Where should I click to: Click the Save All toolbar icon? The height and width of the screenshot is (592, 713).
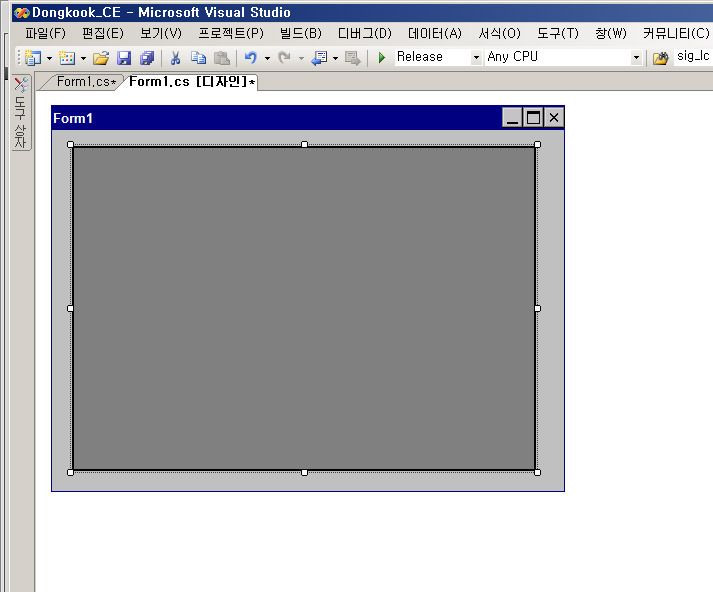pos(147,58)
